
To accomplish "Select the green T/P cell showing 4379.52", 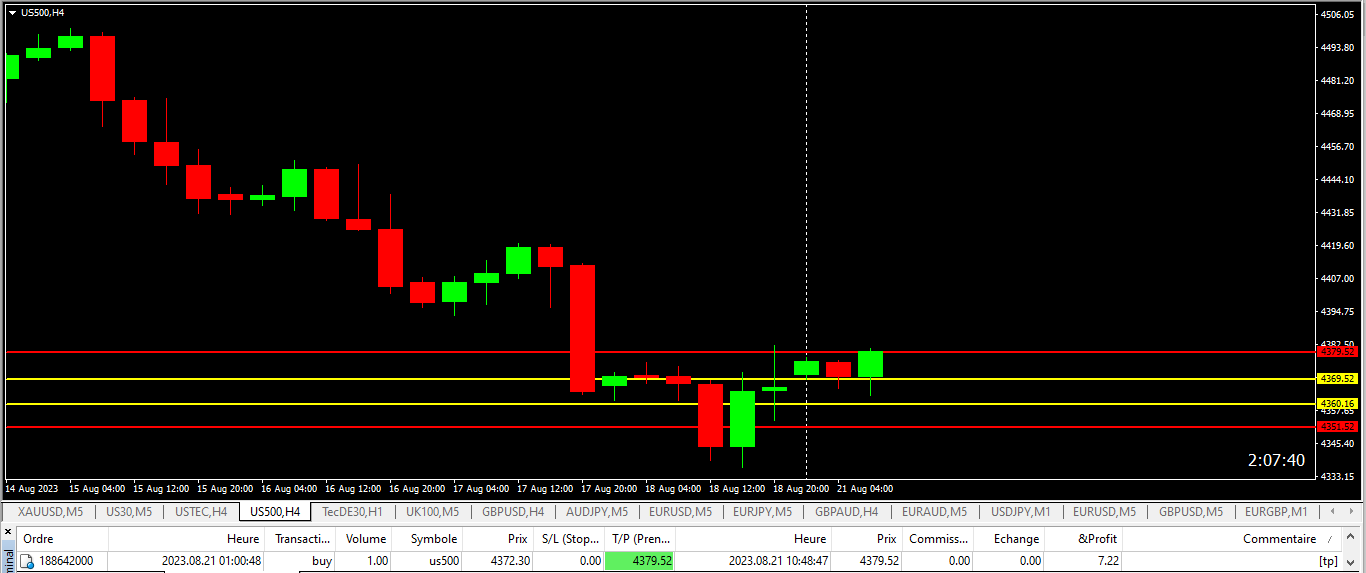I will [x=639, y=561].
